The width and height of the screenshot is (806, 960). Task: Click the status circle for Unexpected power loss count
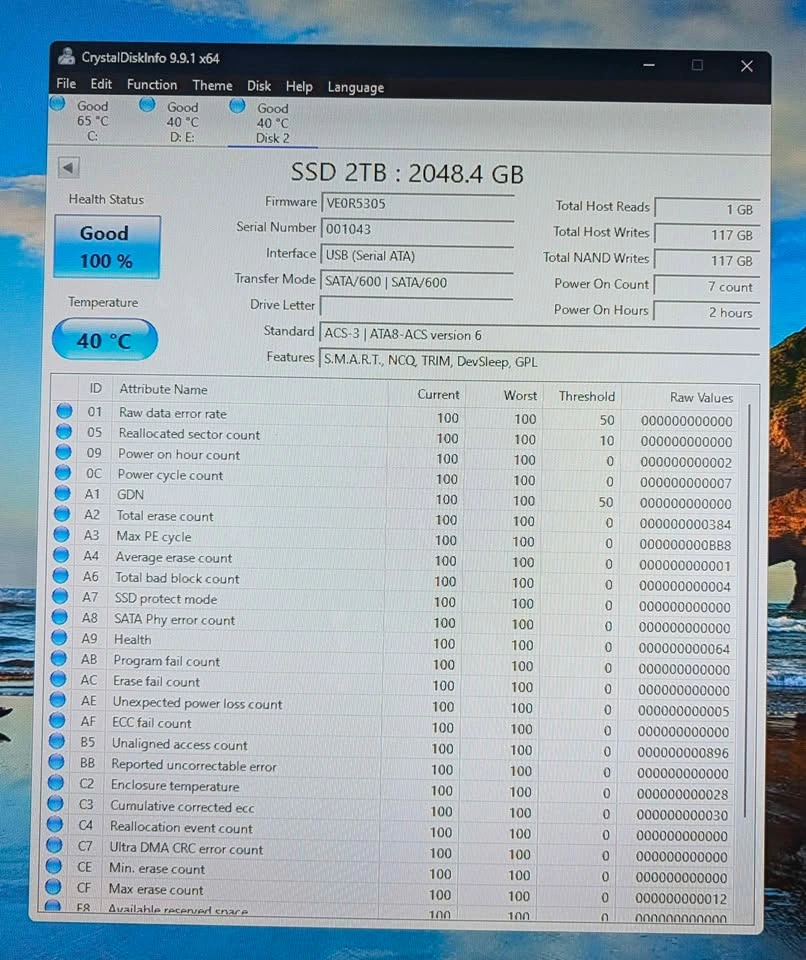[x=58, y=700]
